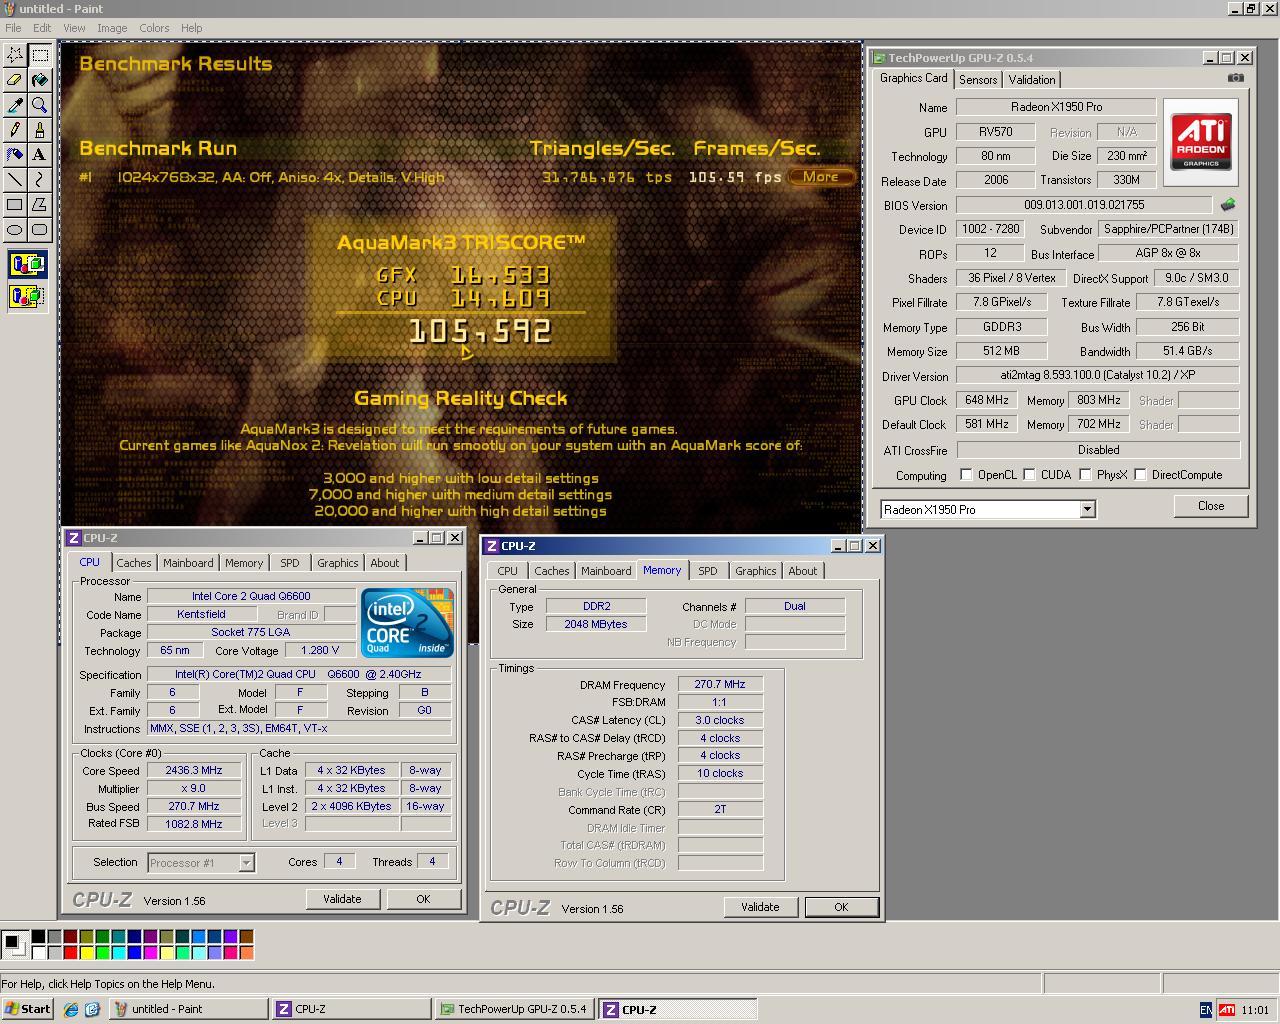Viewport: 1280px width, 1024px height.
Task: Toggle the PhysX checkbox
Action: point(1085,475)
